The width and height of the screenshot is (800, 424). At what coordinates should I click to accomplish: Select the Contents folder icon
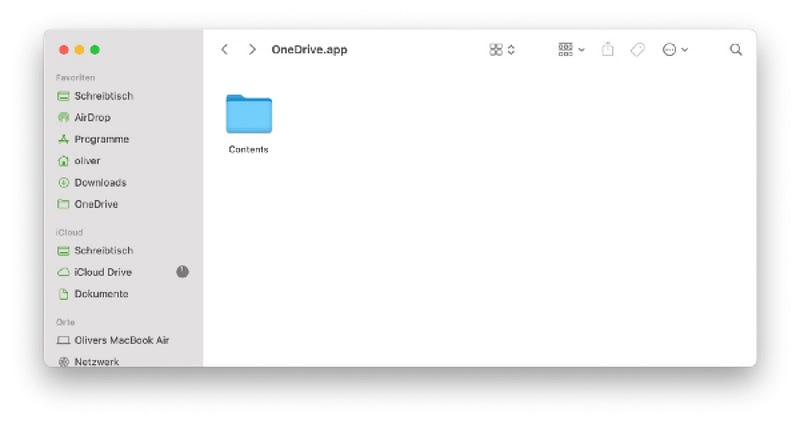point(249,114)
